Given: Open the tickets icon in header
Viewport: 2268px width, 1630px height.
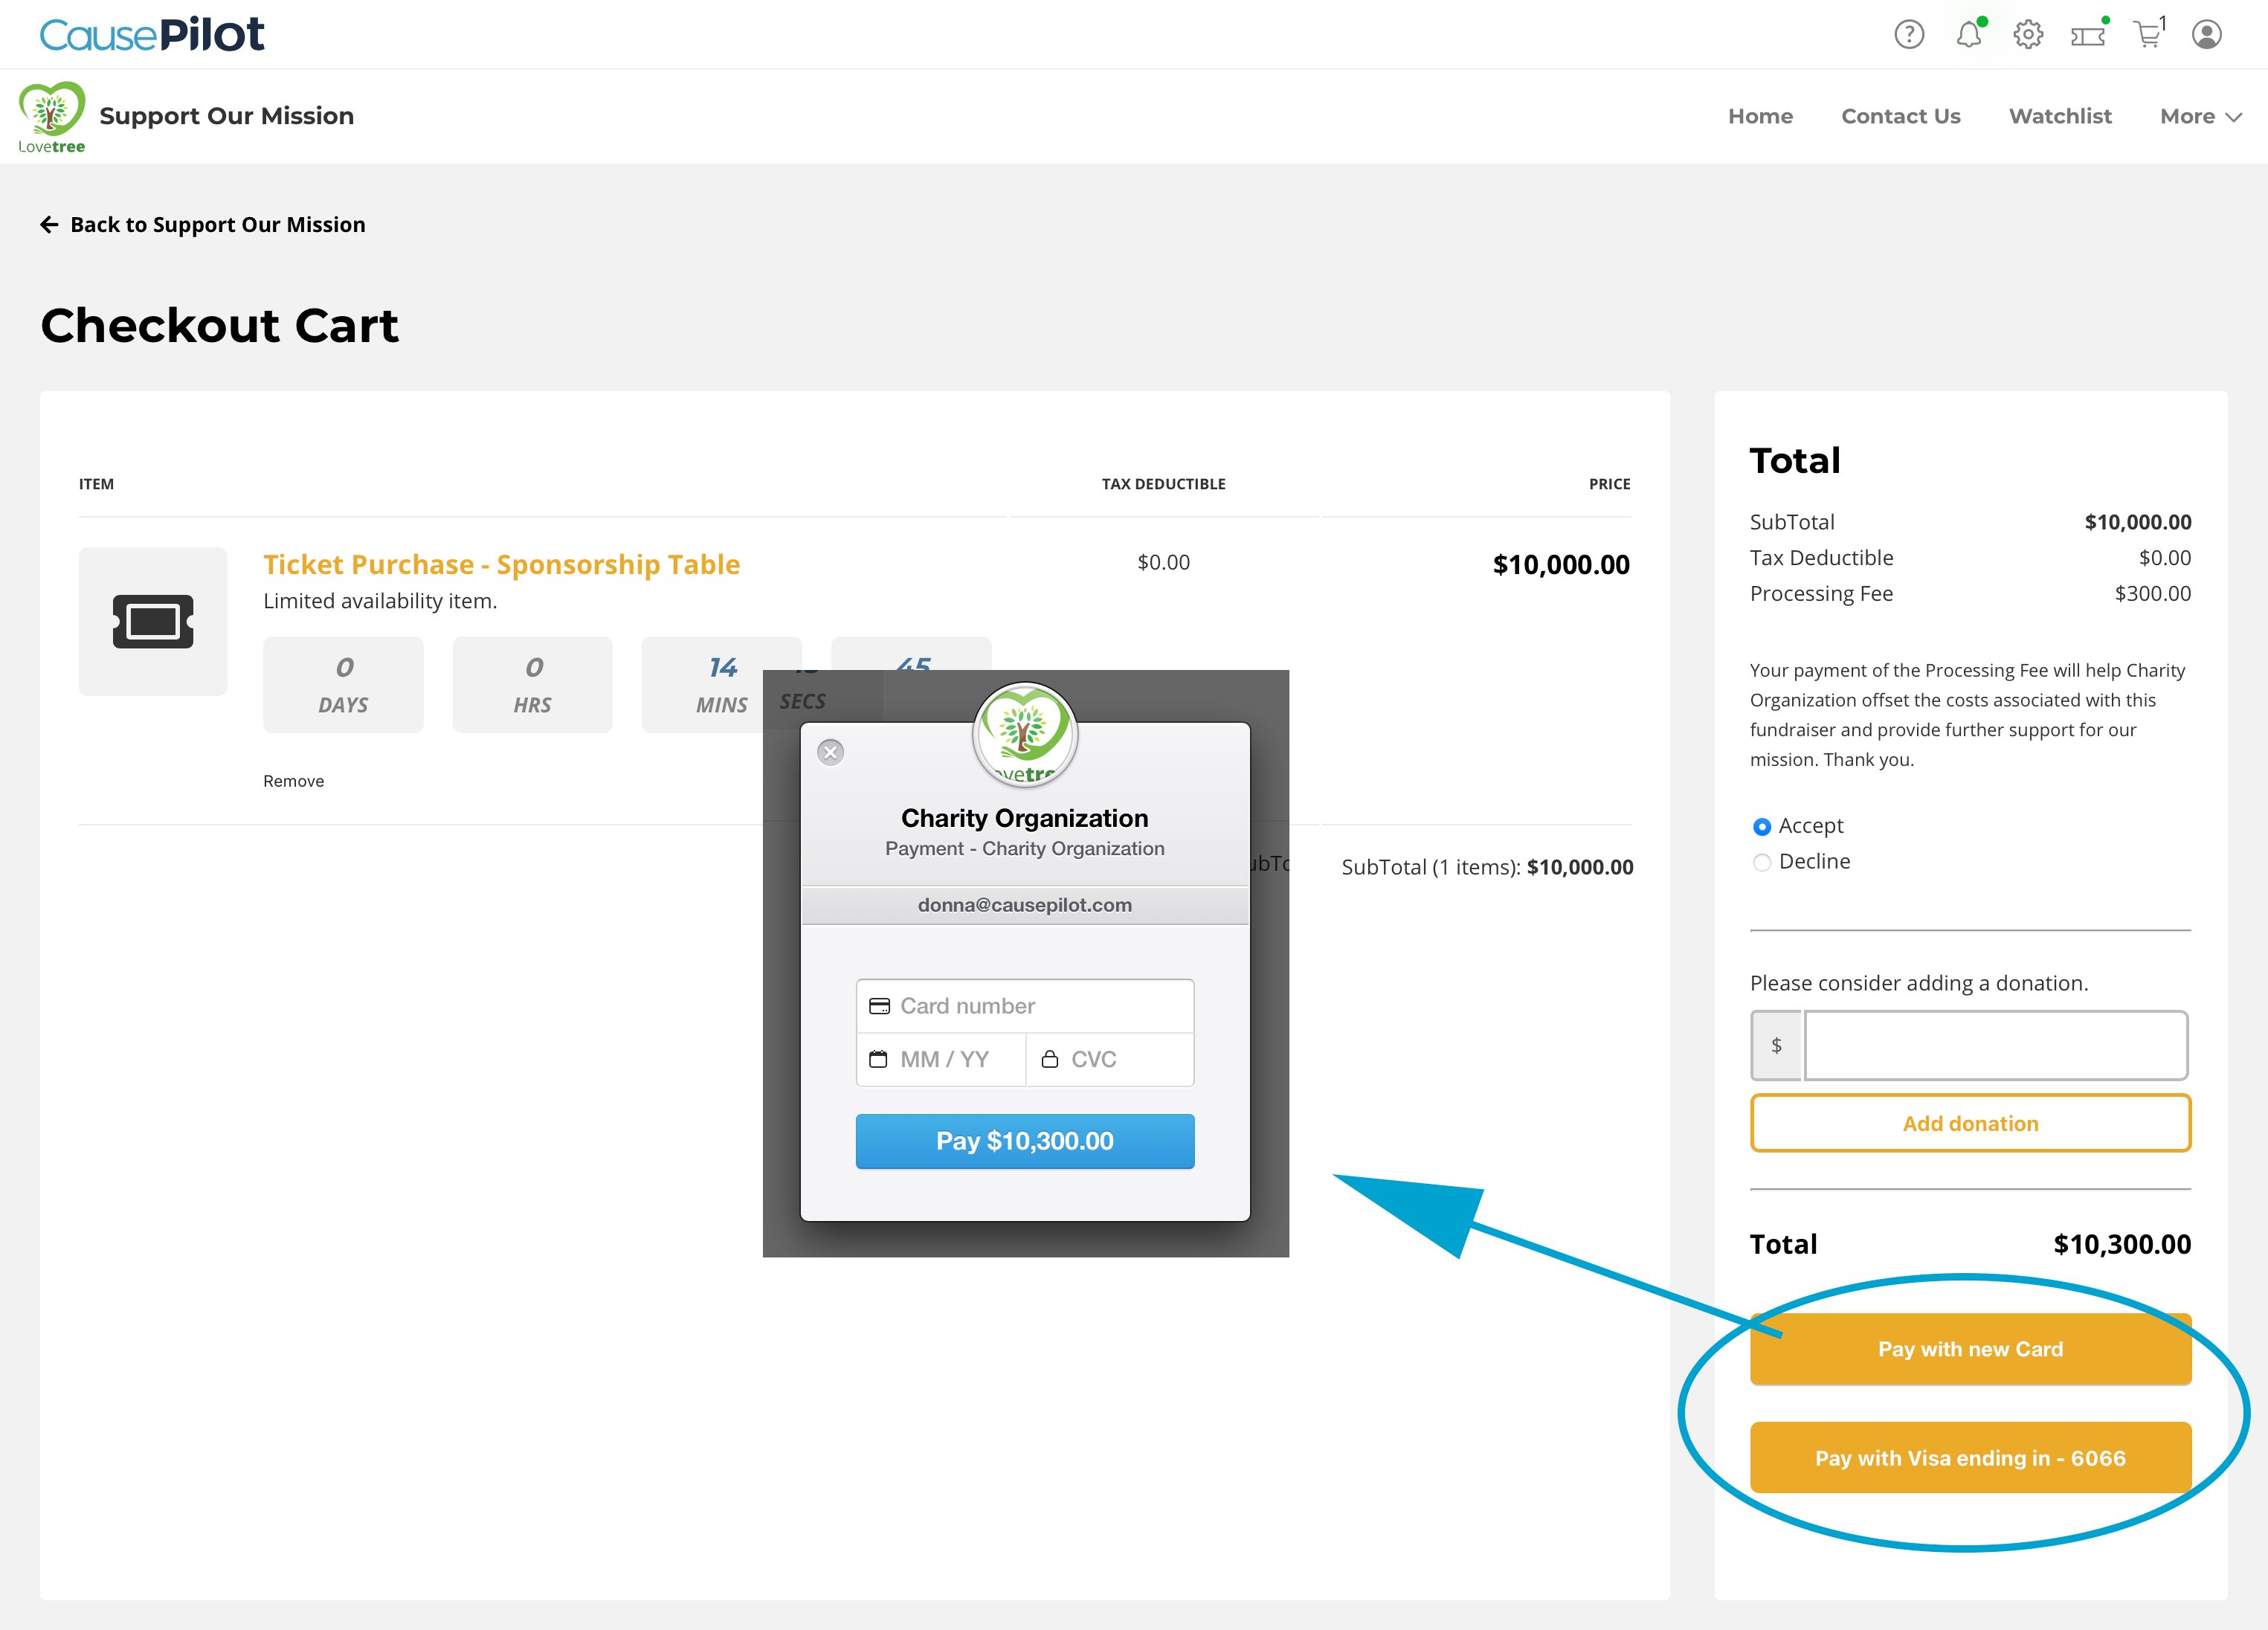Looking at the screenshot, I should (2088, 36).
